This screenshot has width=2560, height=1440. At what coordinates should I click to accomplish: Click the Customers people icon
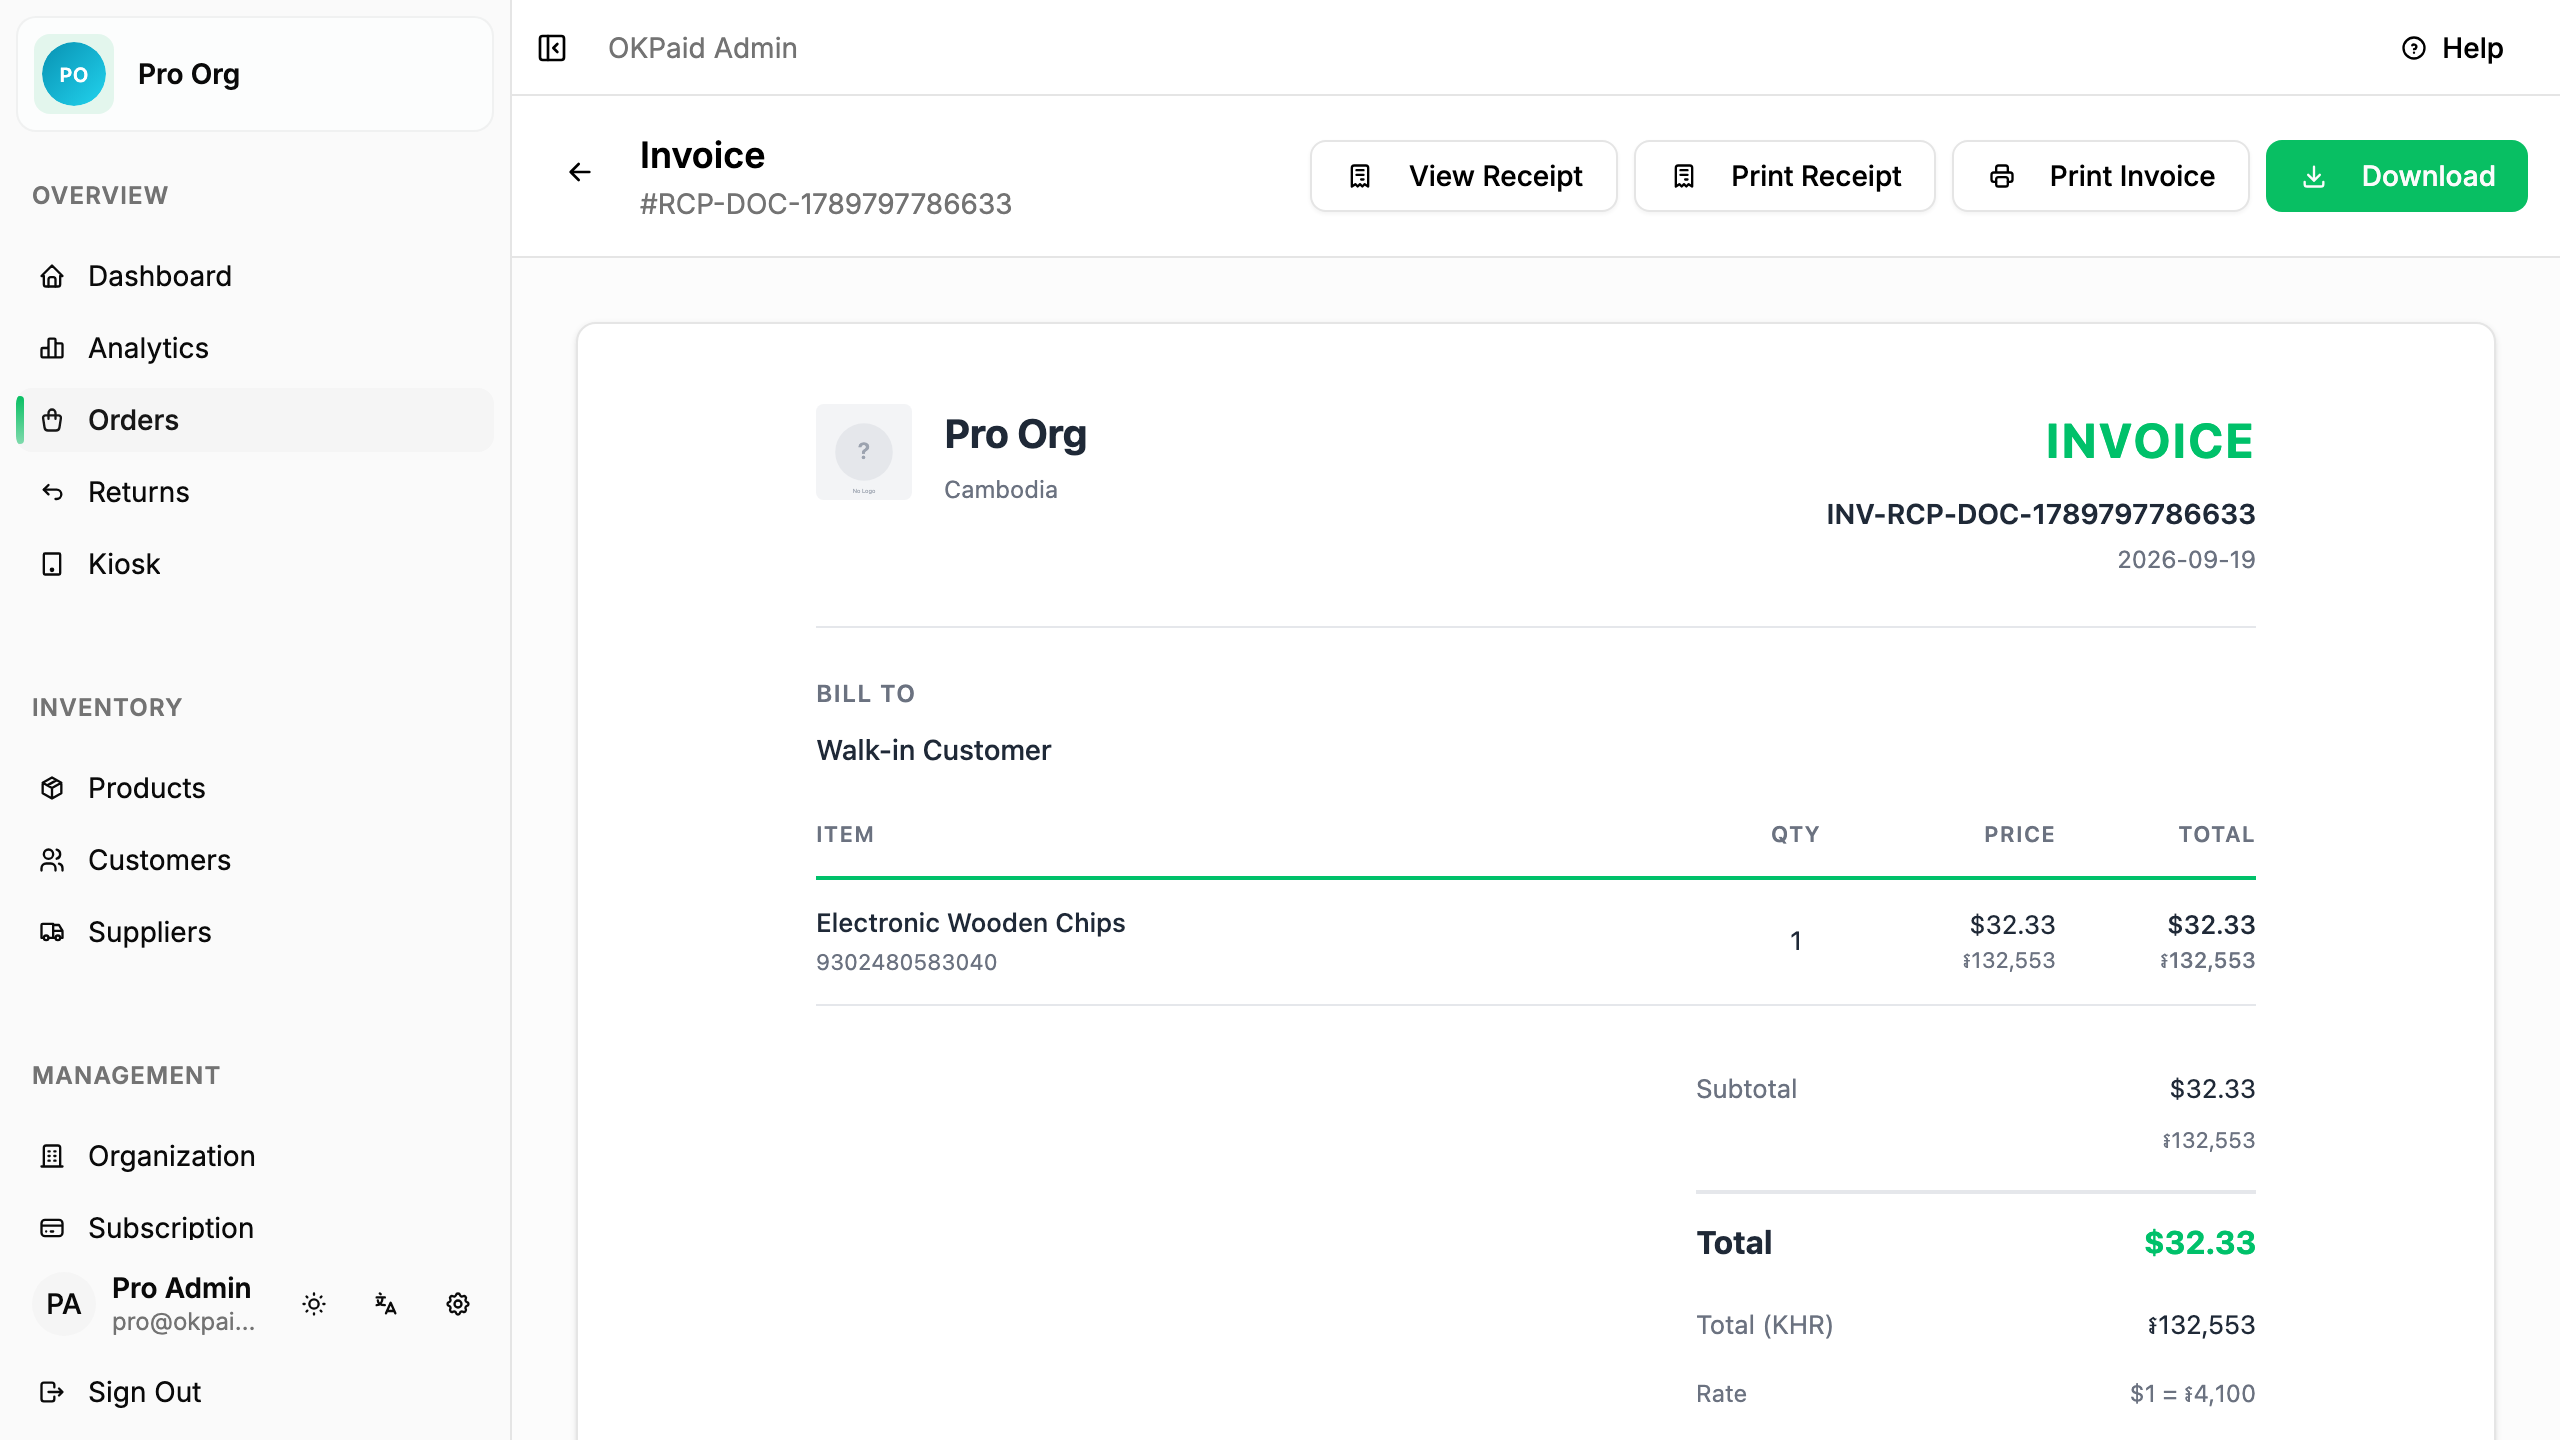click(52, 860)
